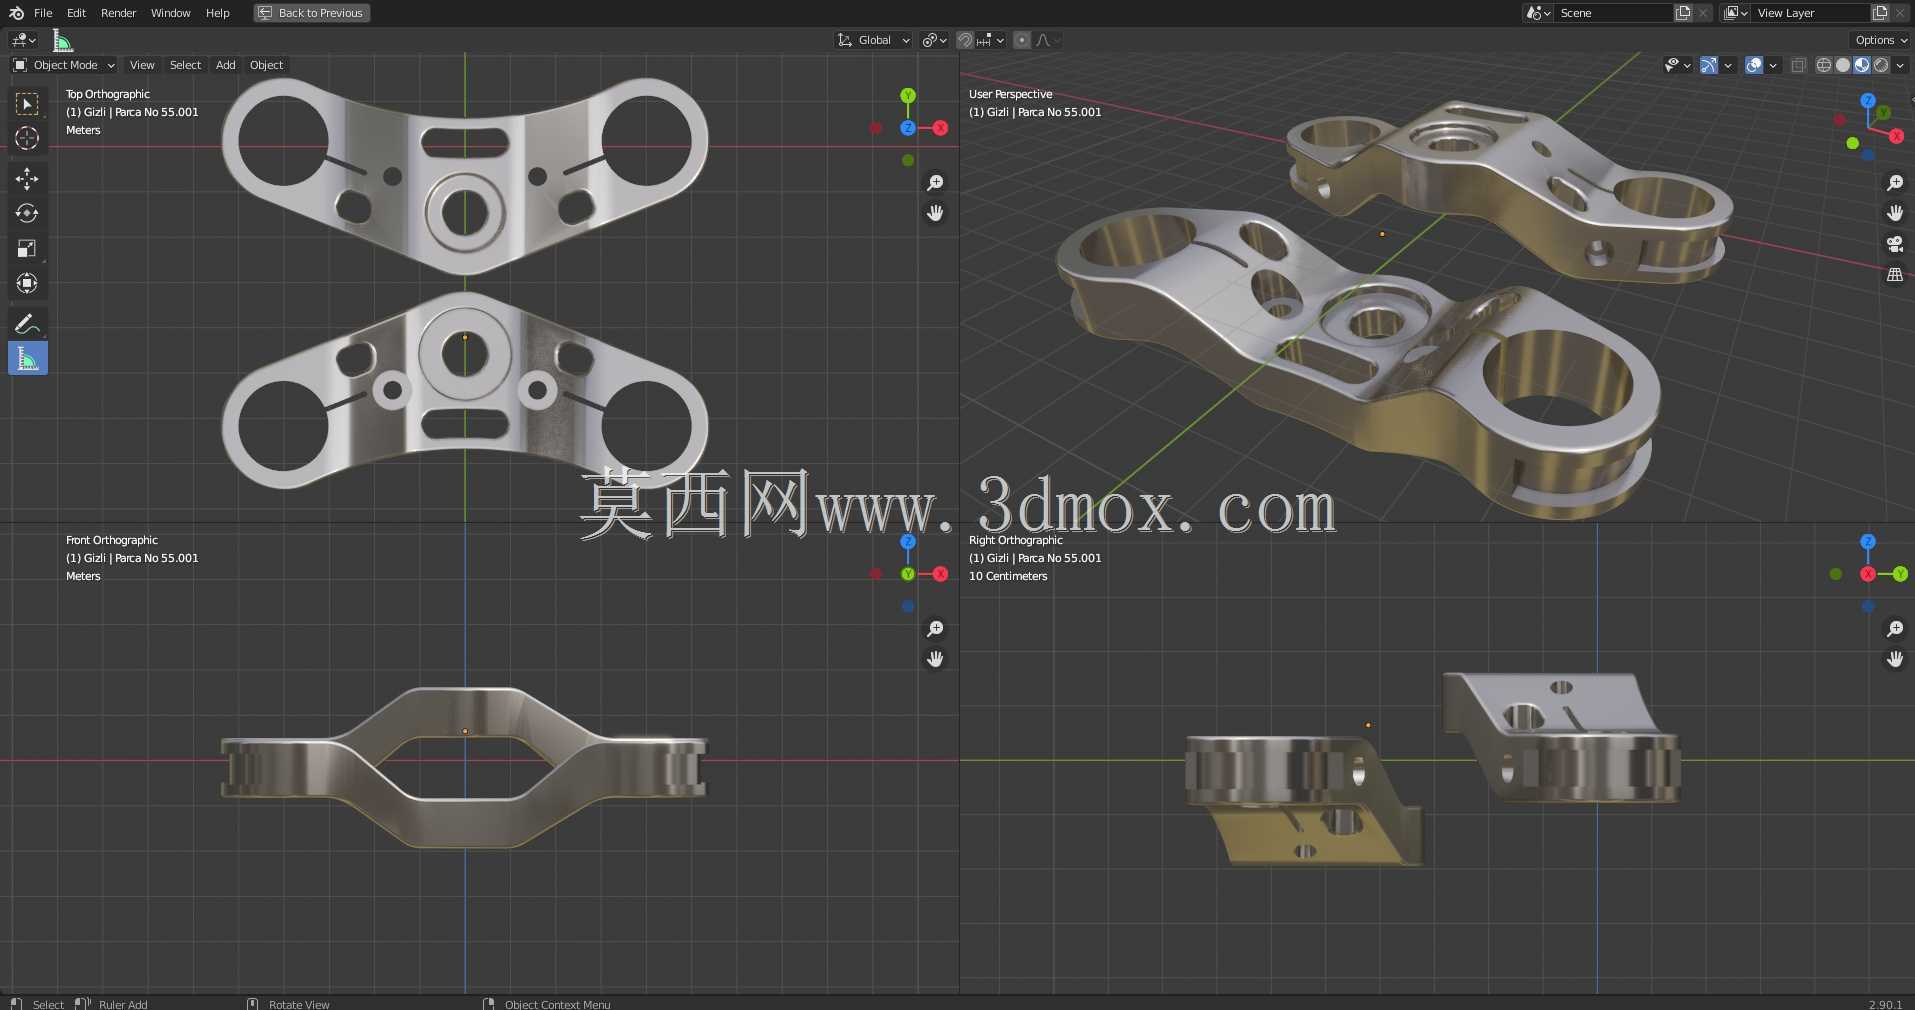The width and height of the screenshot is (1915, 1010).
Task: Select the Select Box tool in toolbar
Action: 27,104
